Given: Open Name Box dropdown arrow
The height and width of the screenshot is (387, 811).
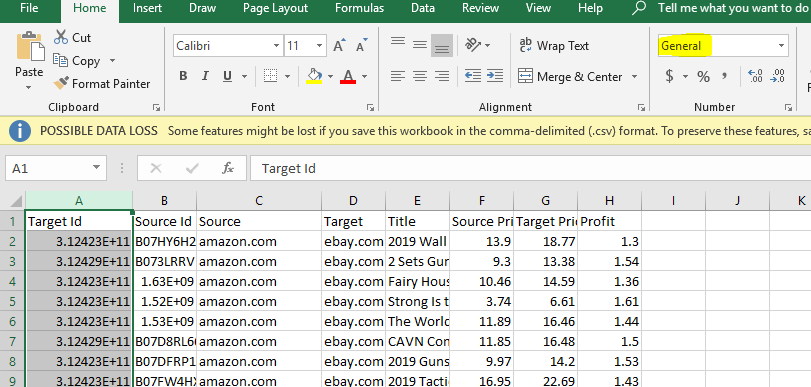Looking at the screenshot, I should pos(96,168).
